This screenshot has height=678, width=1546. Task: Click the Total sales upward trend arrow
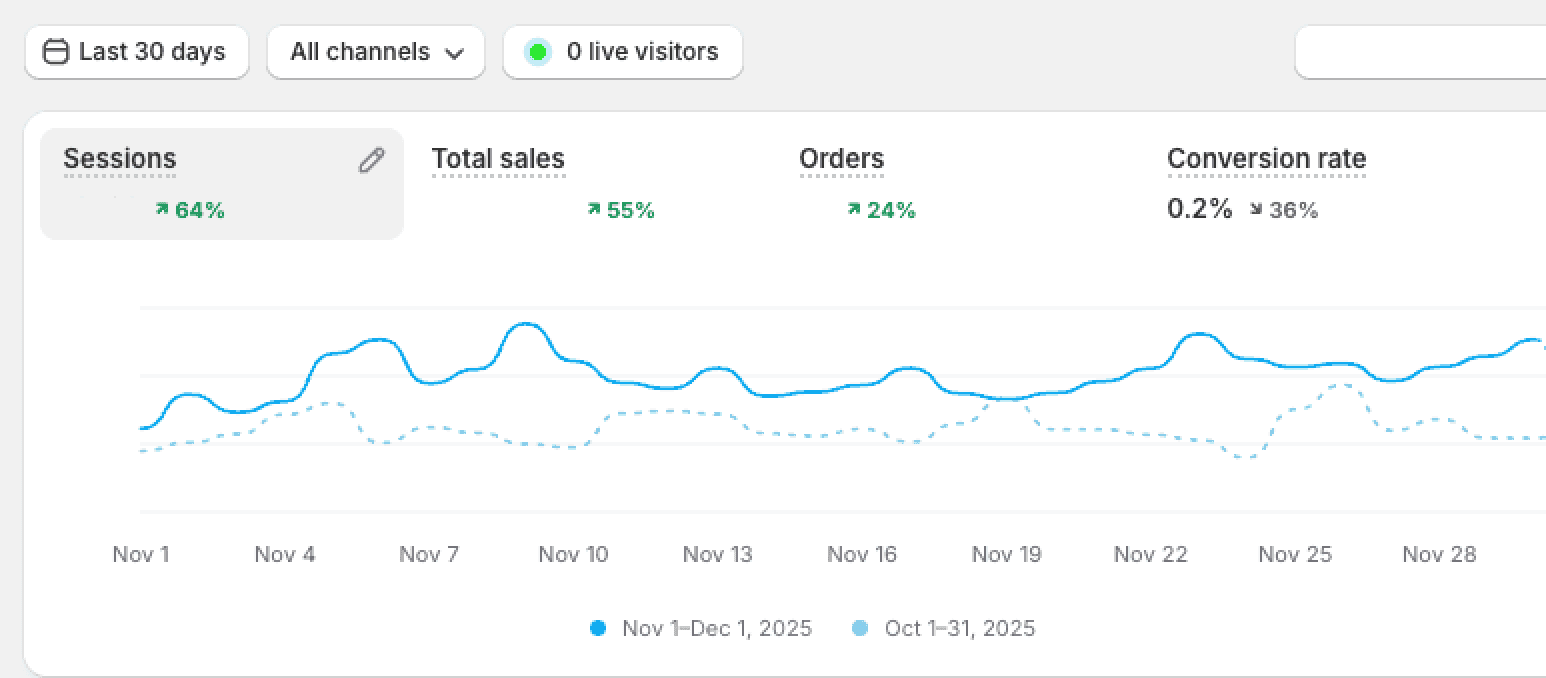coord(594,210)
